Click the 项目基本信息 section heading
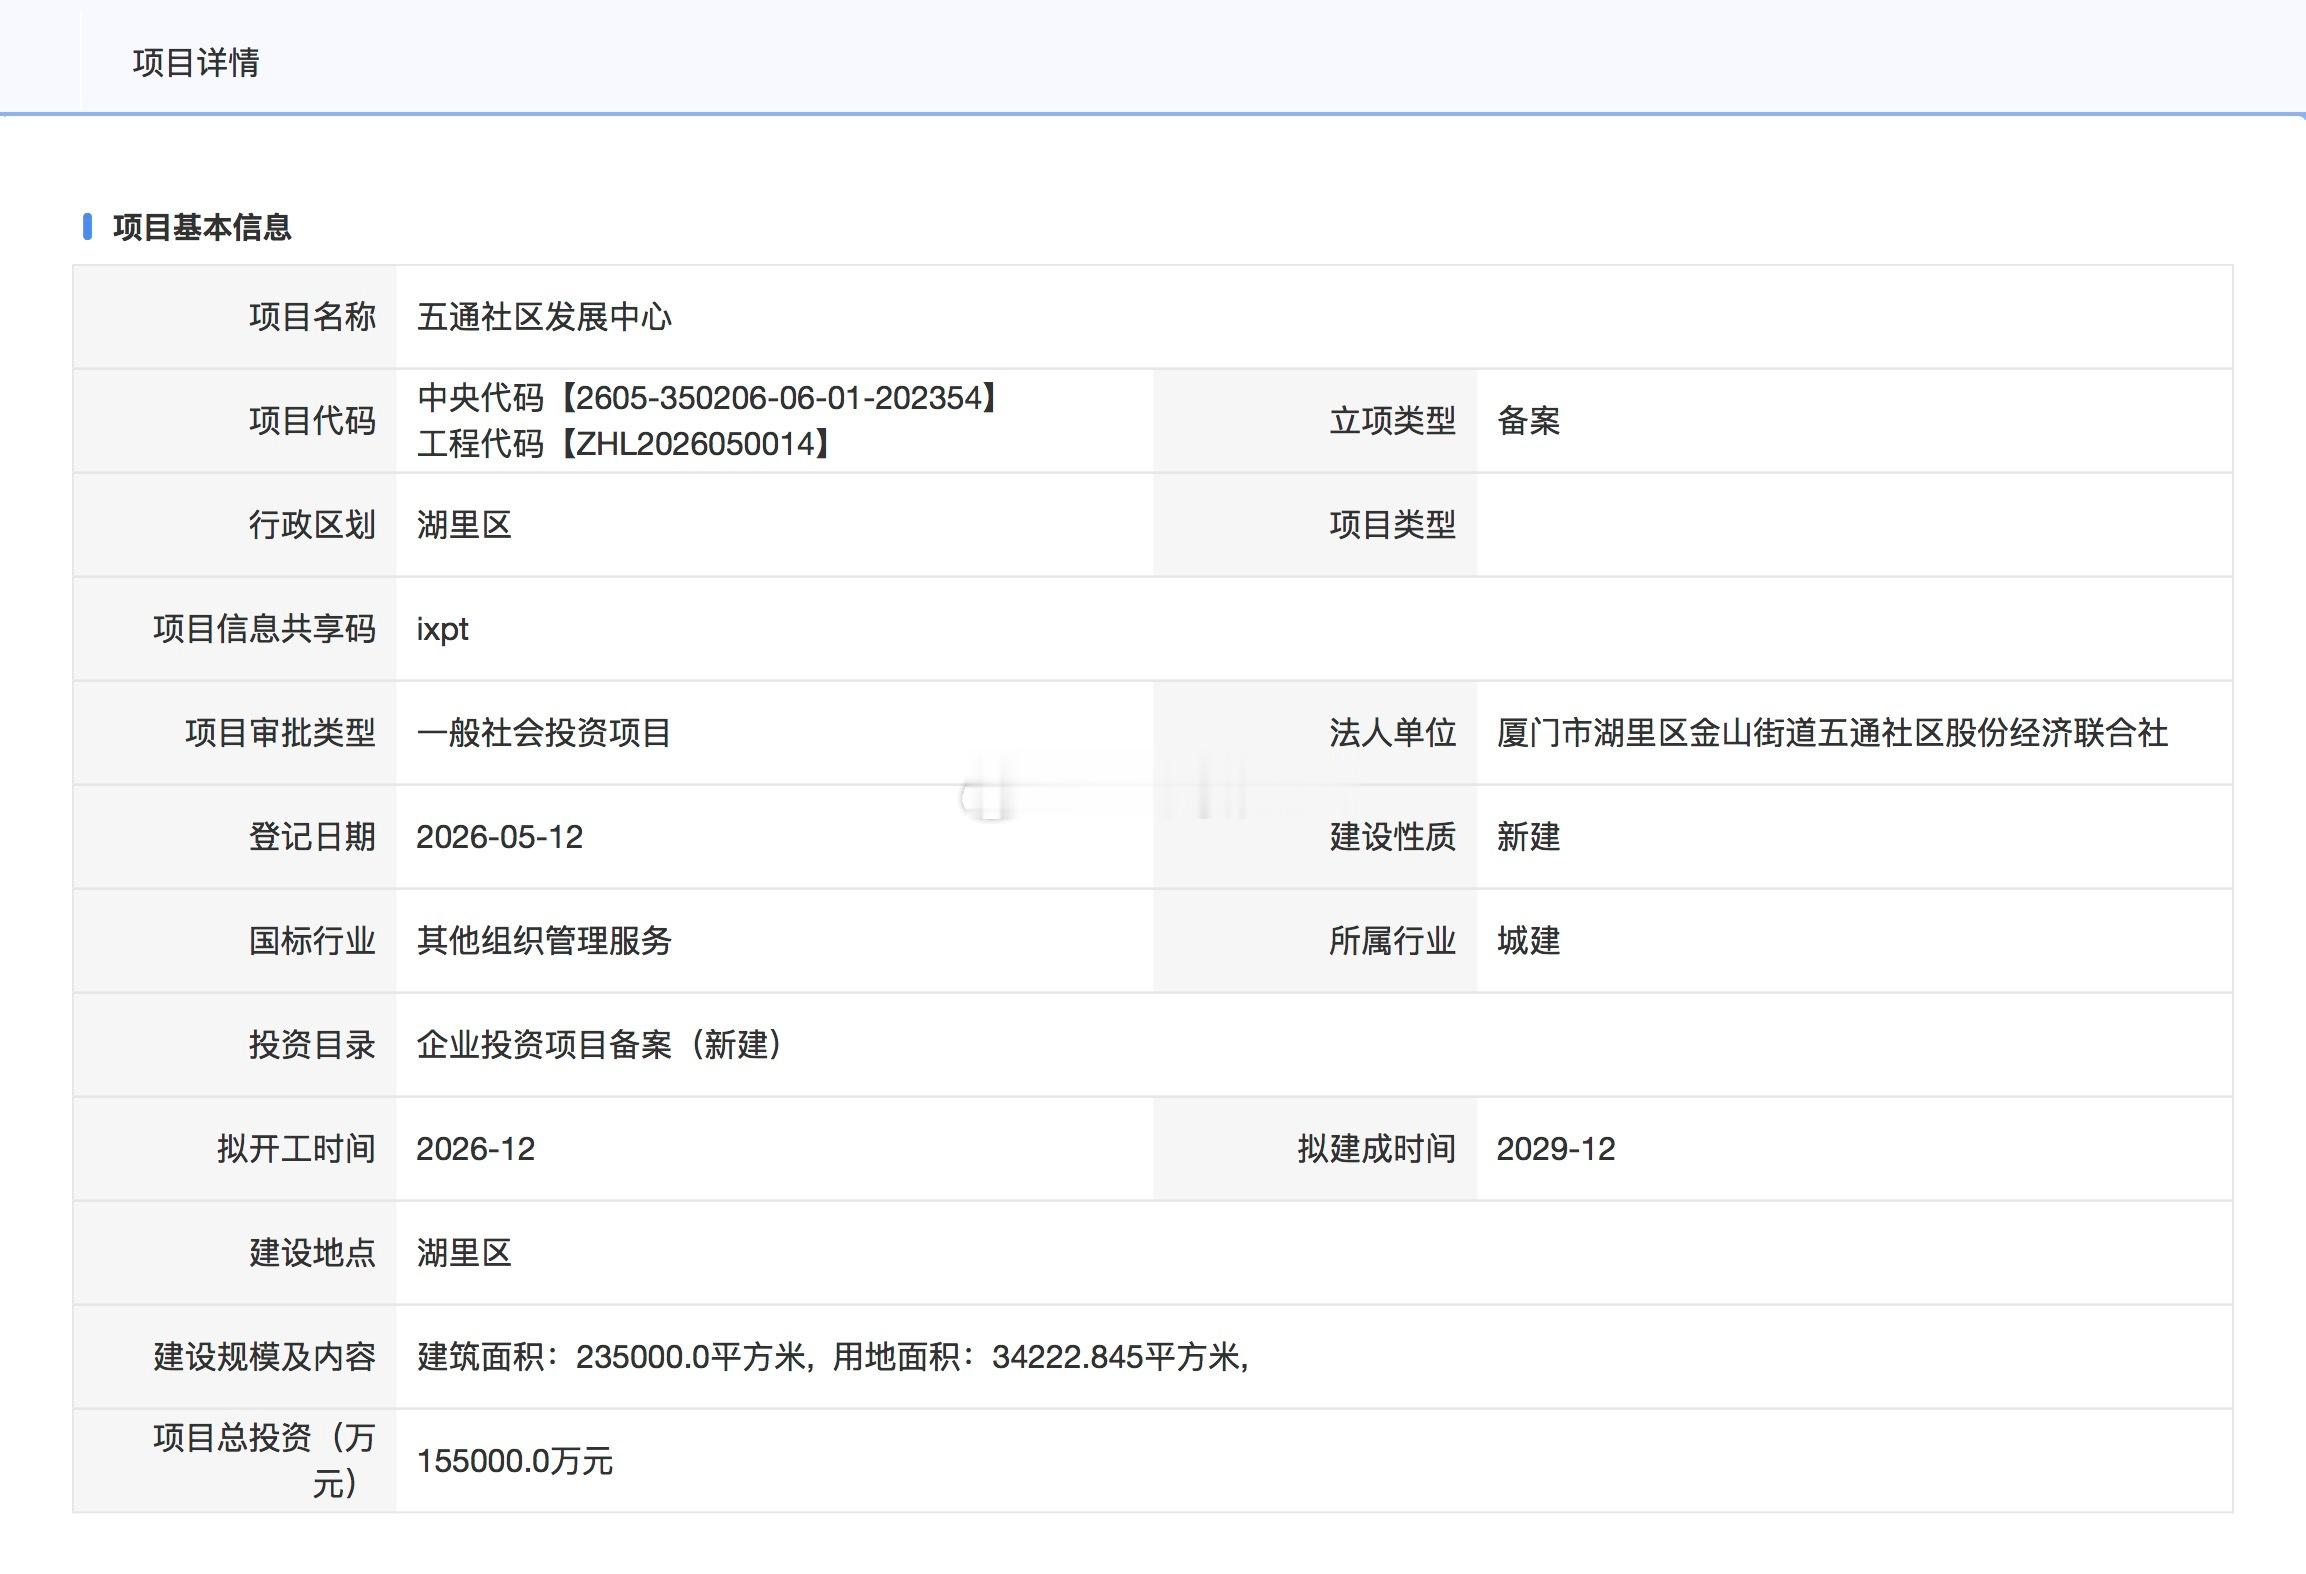2306x1574 pixels. click(x=202, y=228)
